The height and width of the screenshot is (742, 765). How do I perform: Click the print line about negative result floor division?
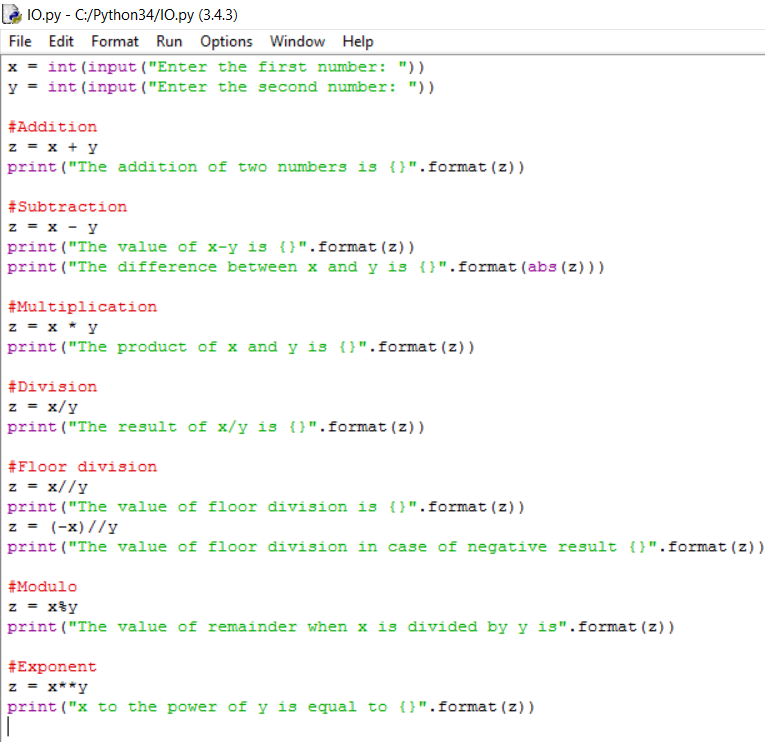(385, 547)
